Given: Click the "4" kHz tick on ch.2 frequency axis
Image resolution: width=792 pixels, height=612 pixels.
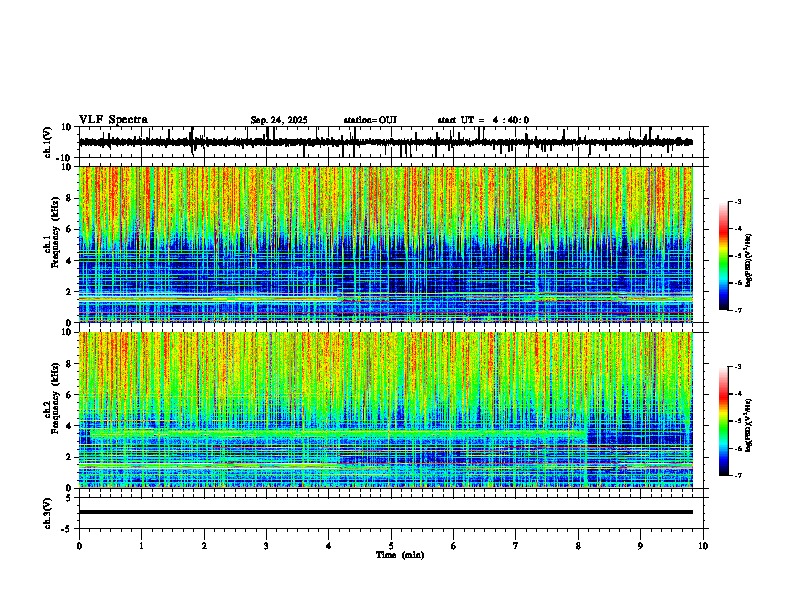Looking at the screenshot, I should click(69, 426).
